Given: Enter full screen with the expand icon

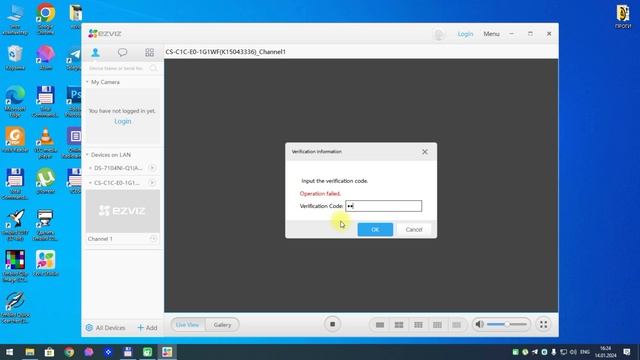Looking at the screenshot, I should [543, 324].
